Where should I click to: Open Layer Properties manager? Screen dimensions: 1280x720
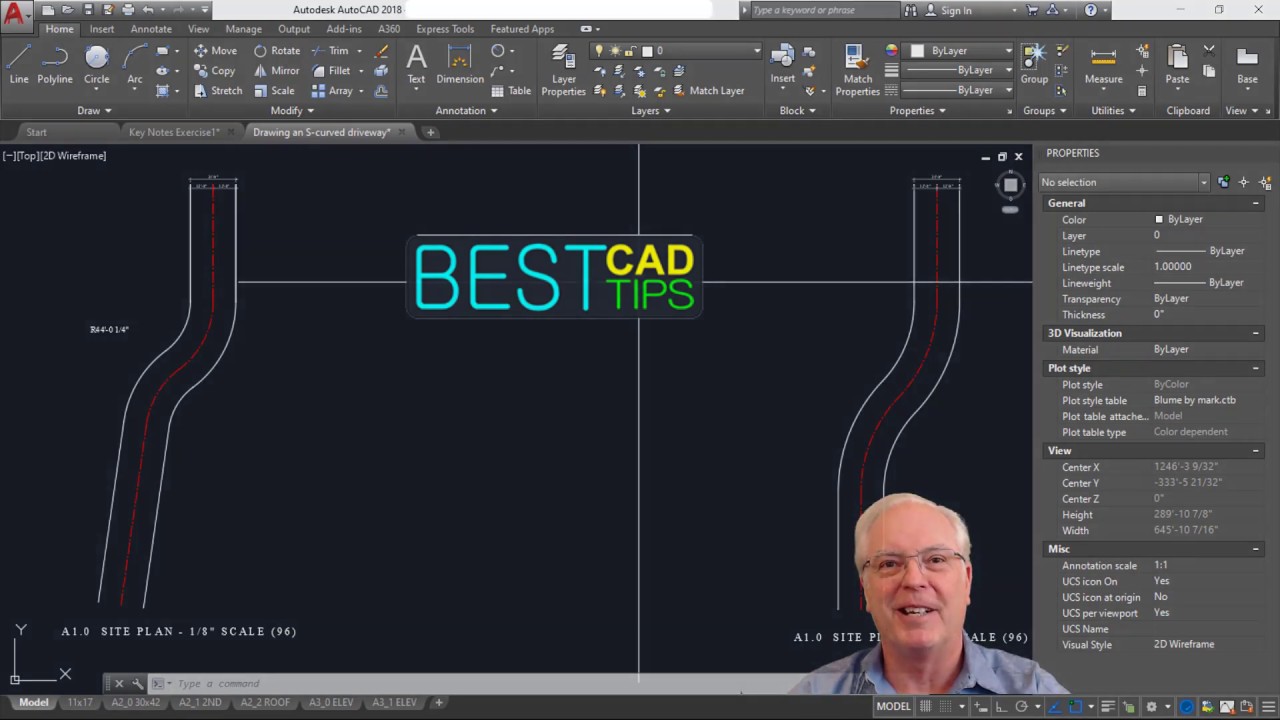point(564,70)
